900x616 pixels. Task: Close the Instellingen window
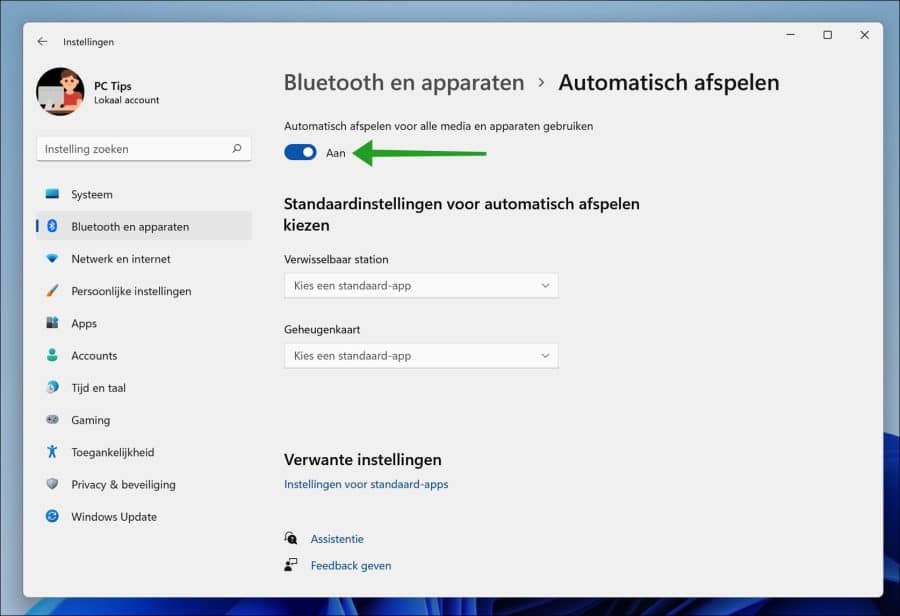coord(864,35)
